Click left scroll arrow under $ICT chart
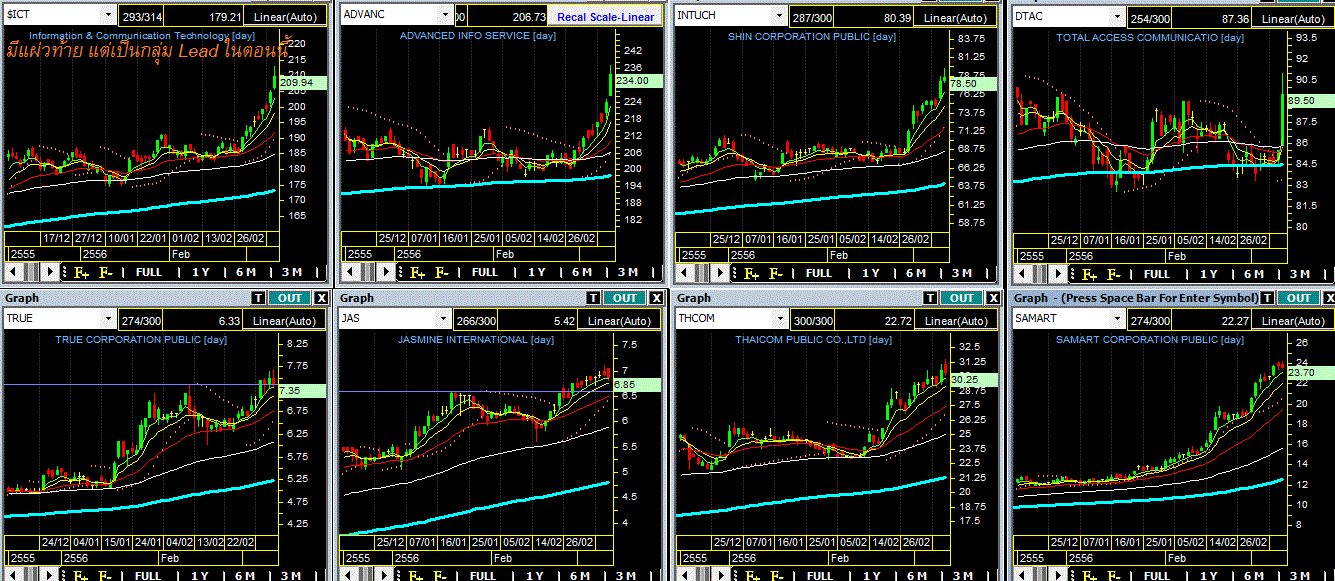 pyautogui.click(x=13, y=272)
